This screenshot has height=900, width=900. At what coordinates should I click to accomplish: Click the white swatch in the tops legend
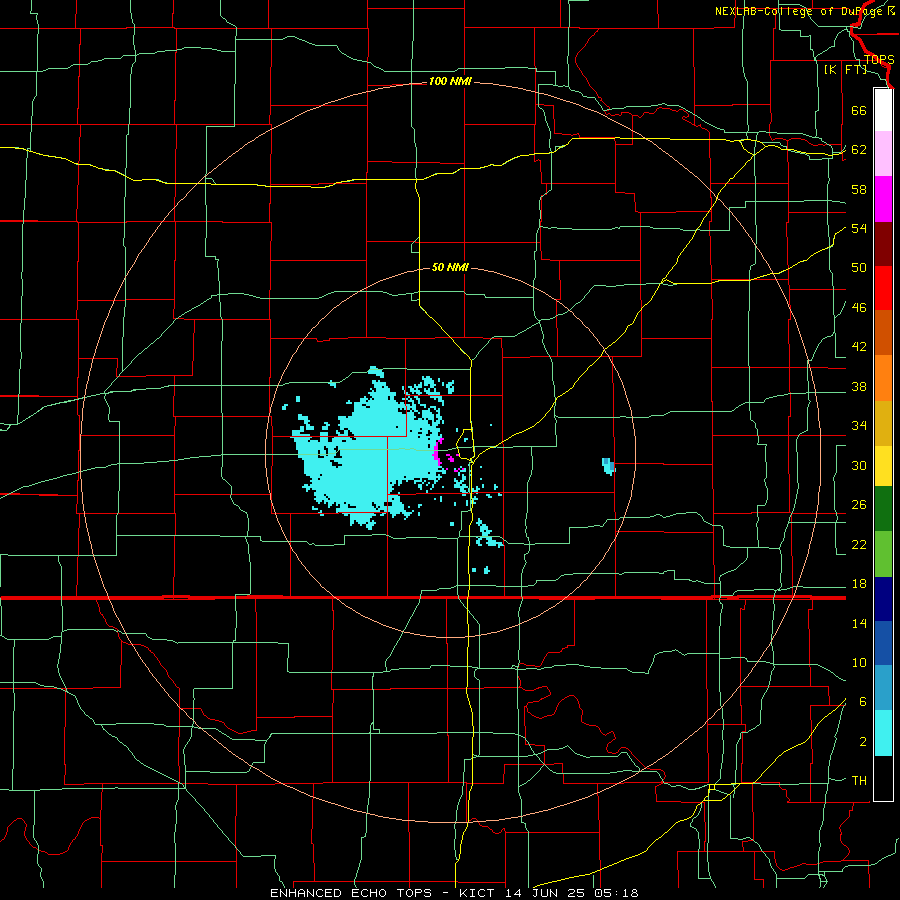883,110
